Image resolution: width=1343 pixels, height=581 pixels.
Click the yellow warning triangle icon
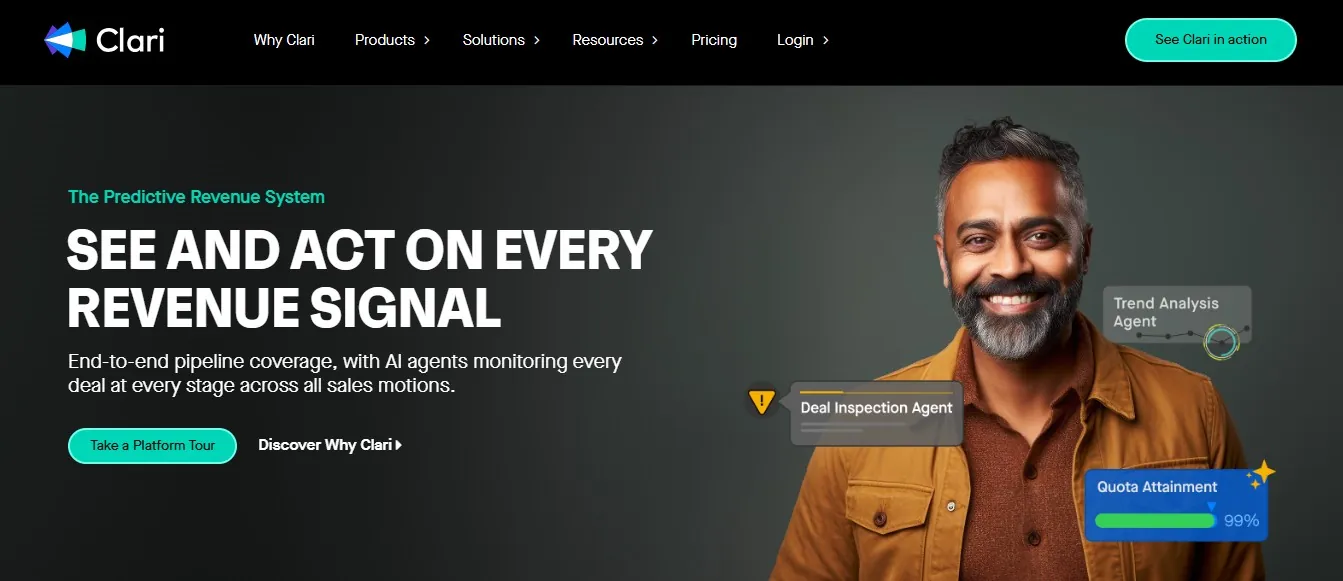tap(762, 403)
